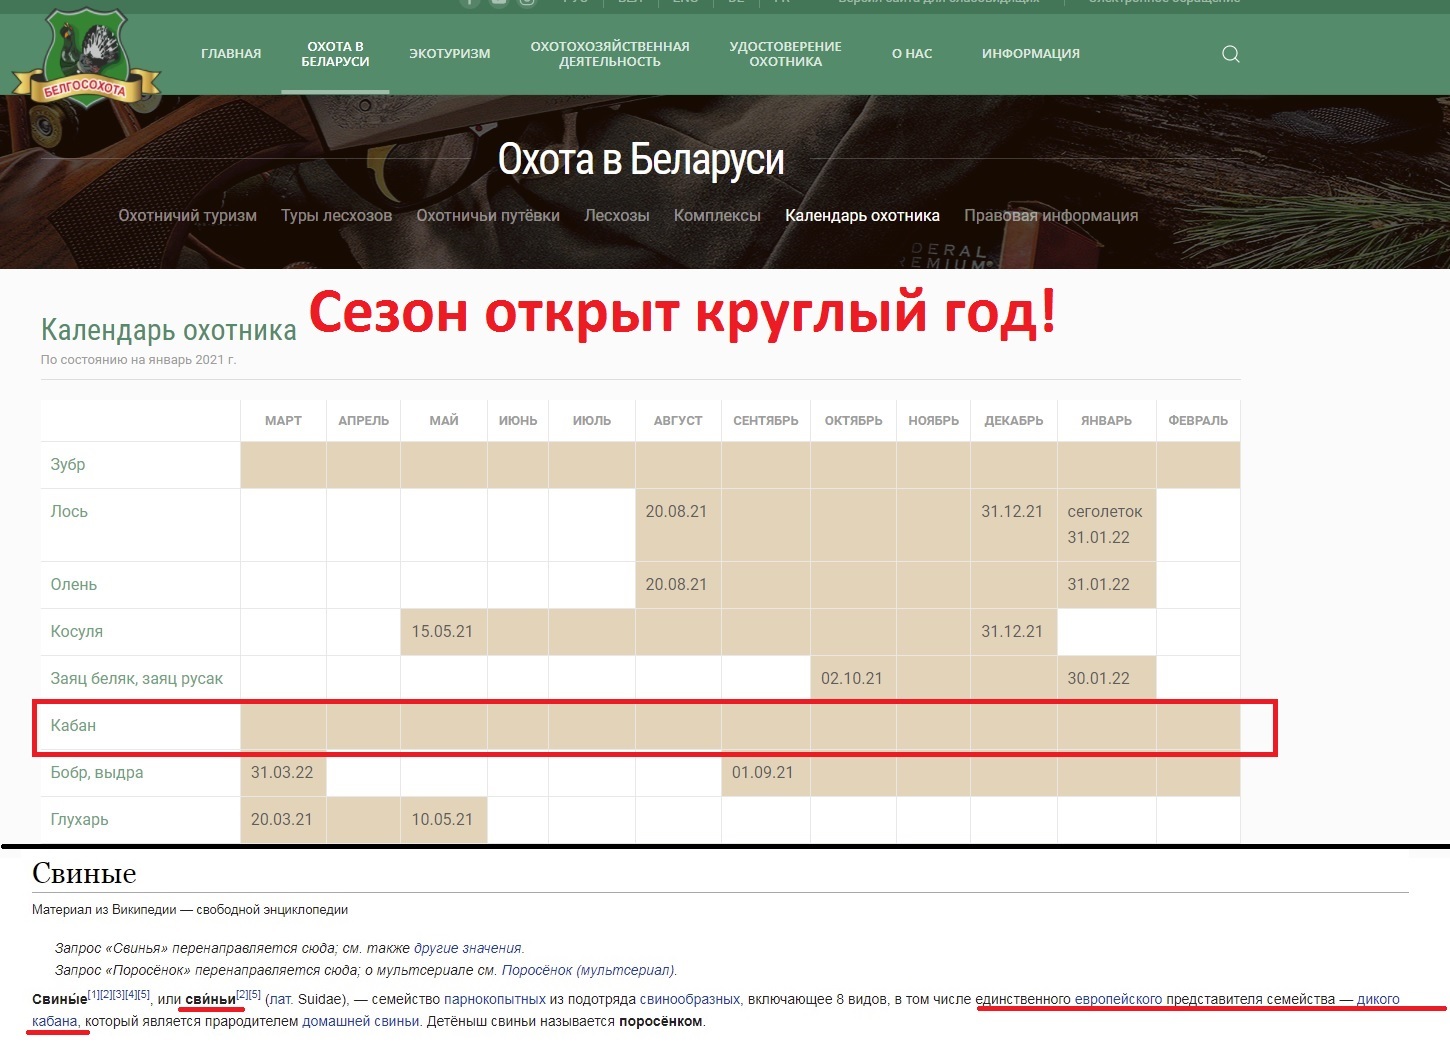Open the ГЛАВНАЯ menu item
The width and height of the screenshot is (1450, 1058).
coord(231,54)
